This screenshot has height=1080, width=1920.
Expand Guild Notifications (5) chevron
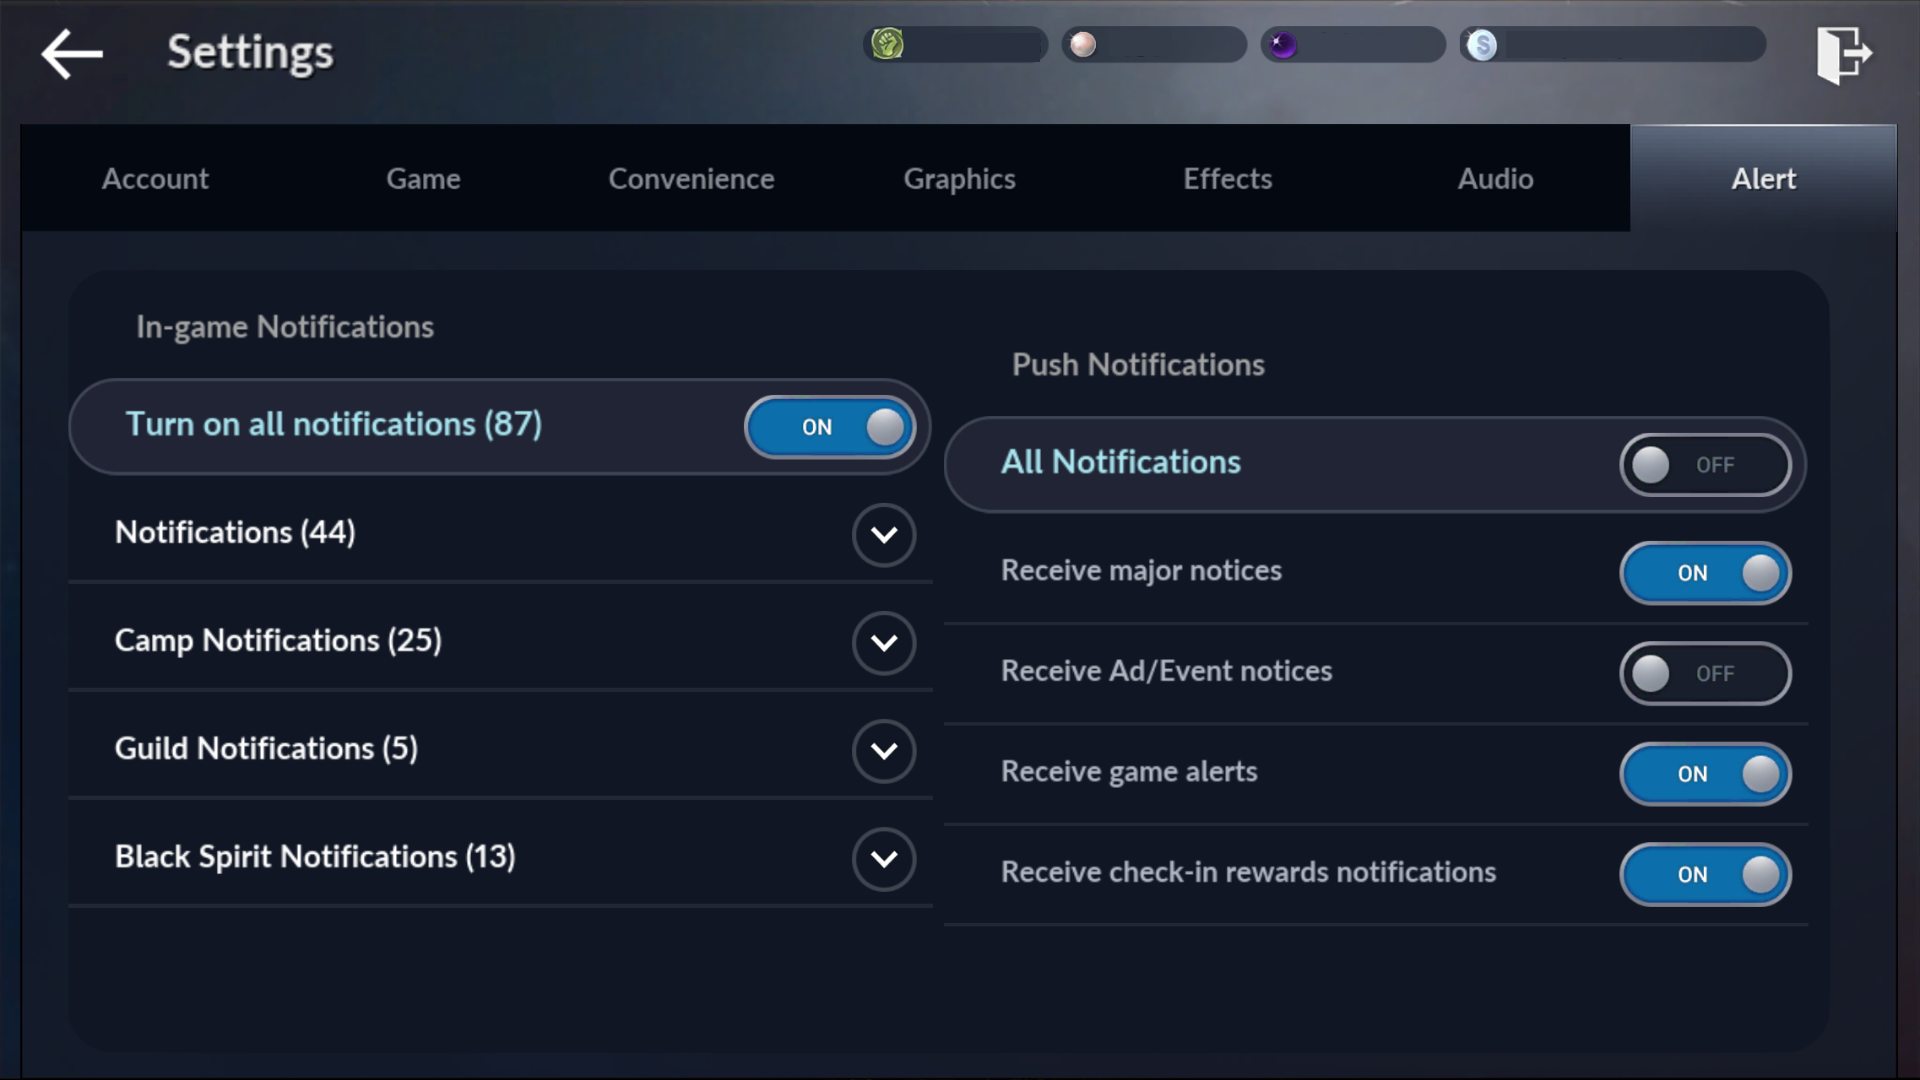pyautogui.click(x=884, y=751)
